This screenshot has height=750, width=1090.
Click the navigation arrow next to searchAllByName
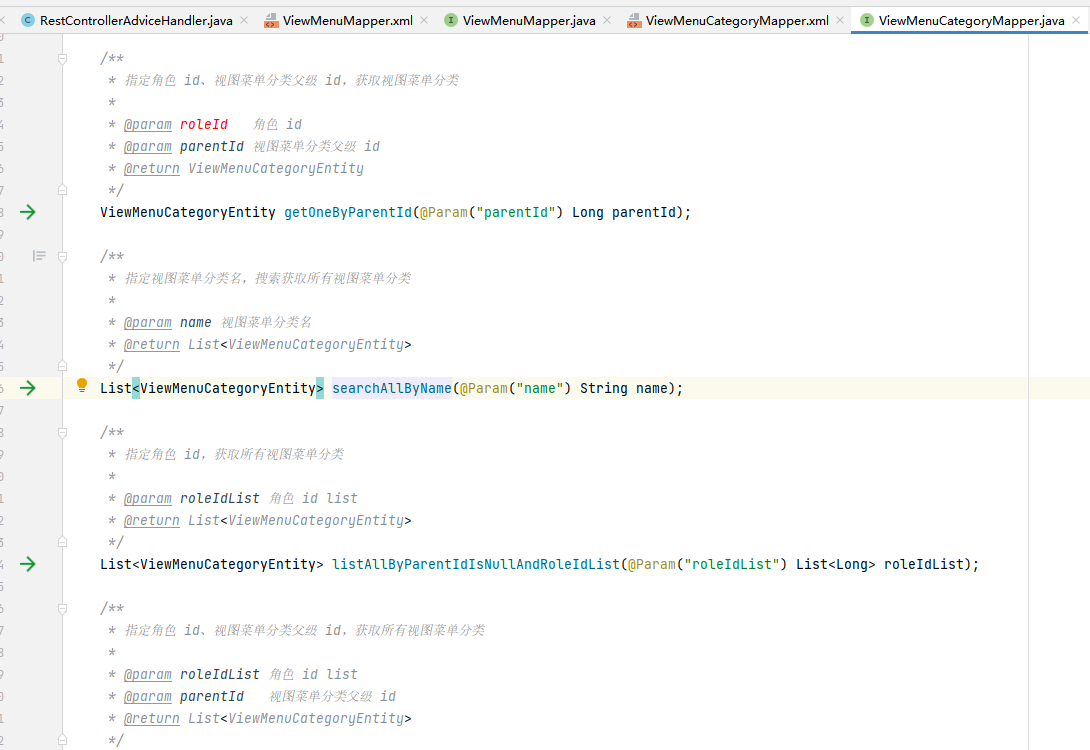pyautogui.click(x=28, y=388)
